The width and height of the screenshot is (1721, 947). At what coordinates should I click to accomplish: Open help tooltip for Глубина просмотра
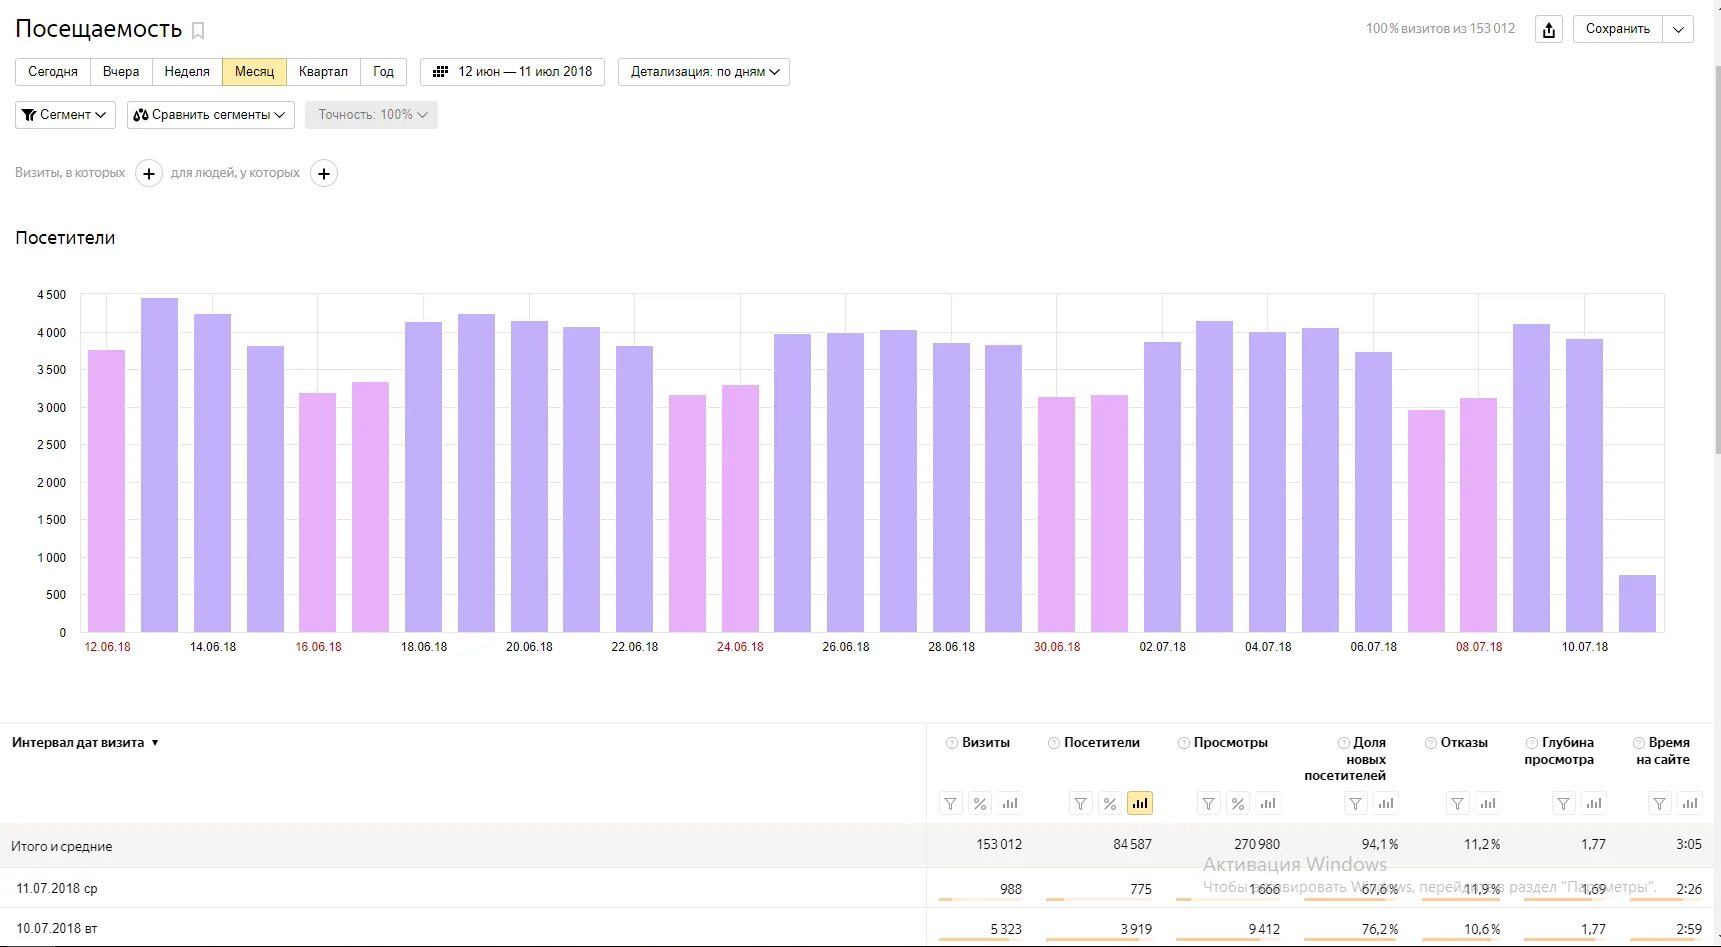pos(1532,743)
